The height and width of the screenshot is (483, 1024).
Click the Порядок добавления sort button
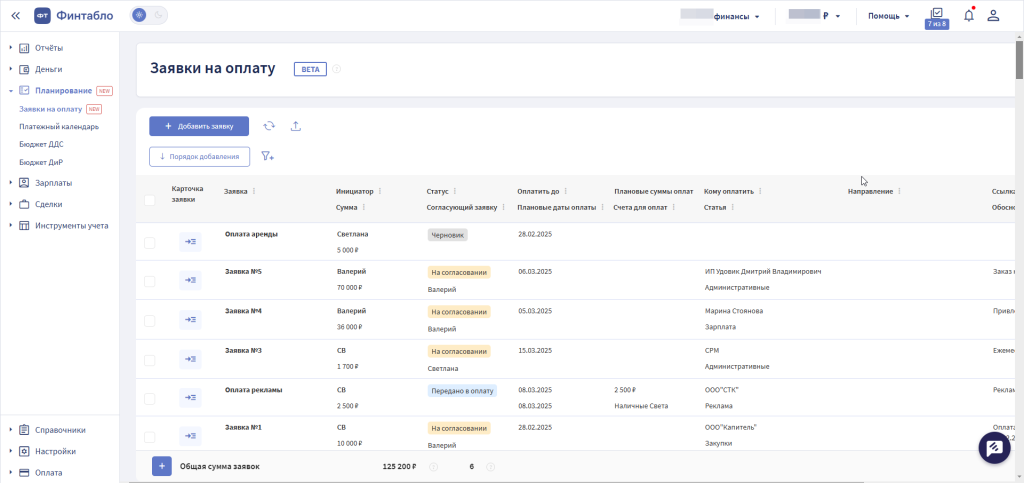[199, 157]
